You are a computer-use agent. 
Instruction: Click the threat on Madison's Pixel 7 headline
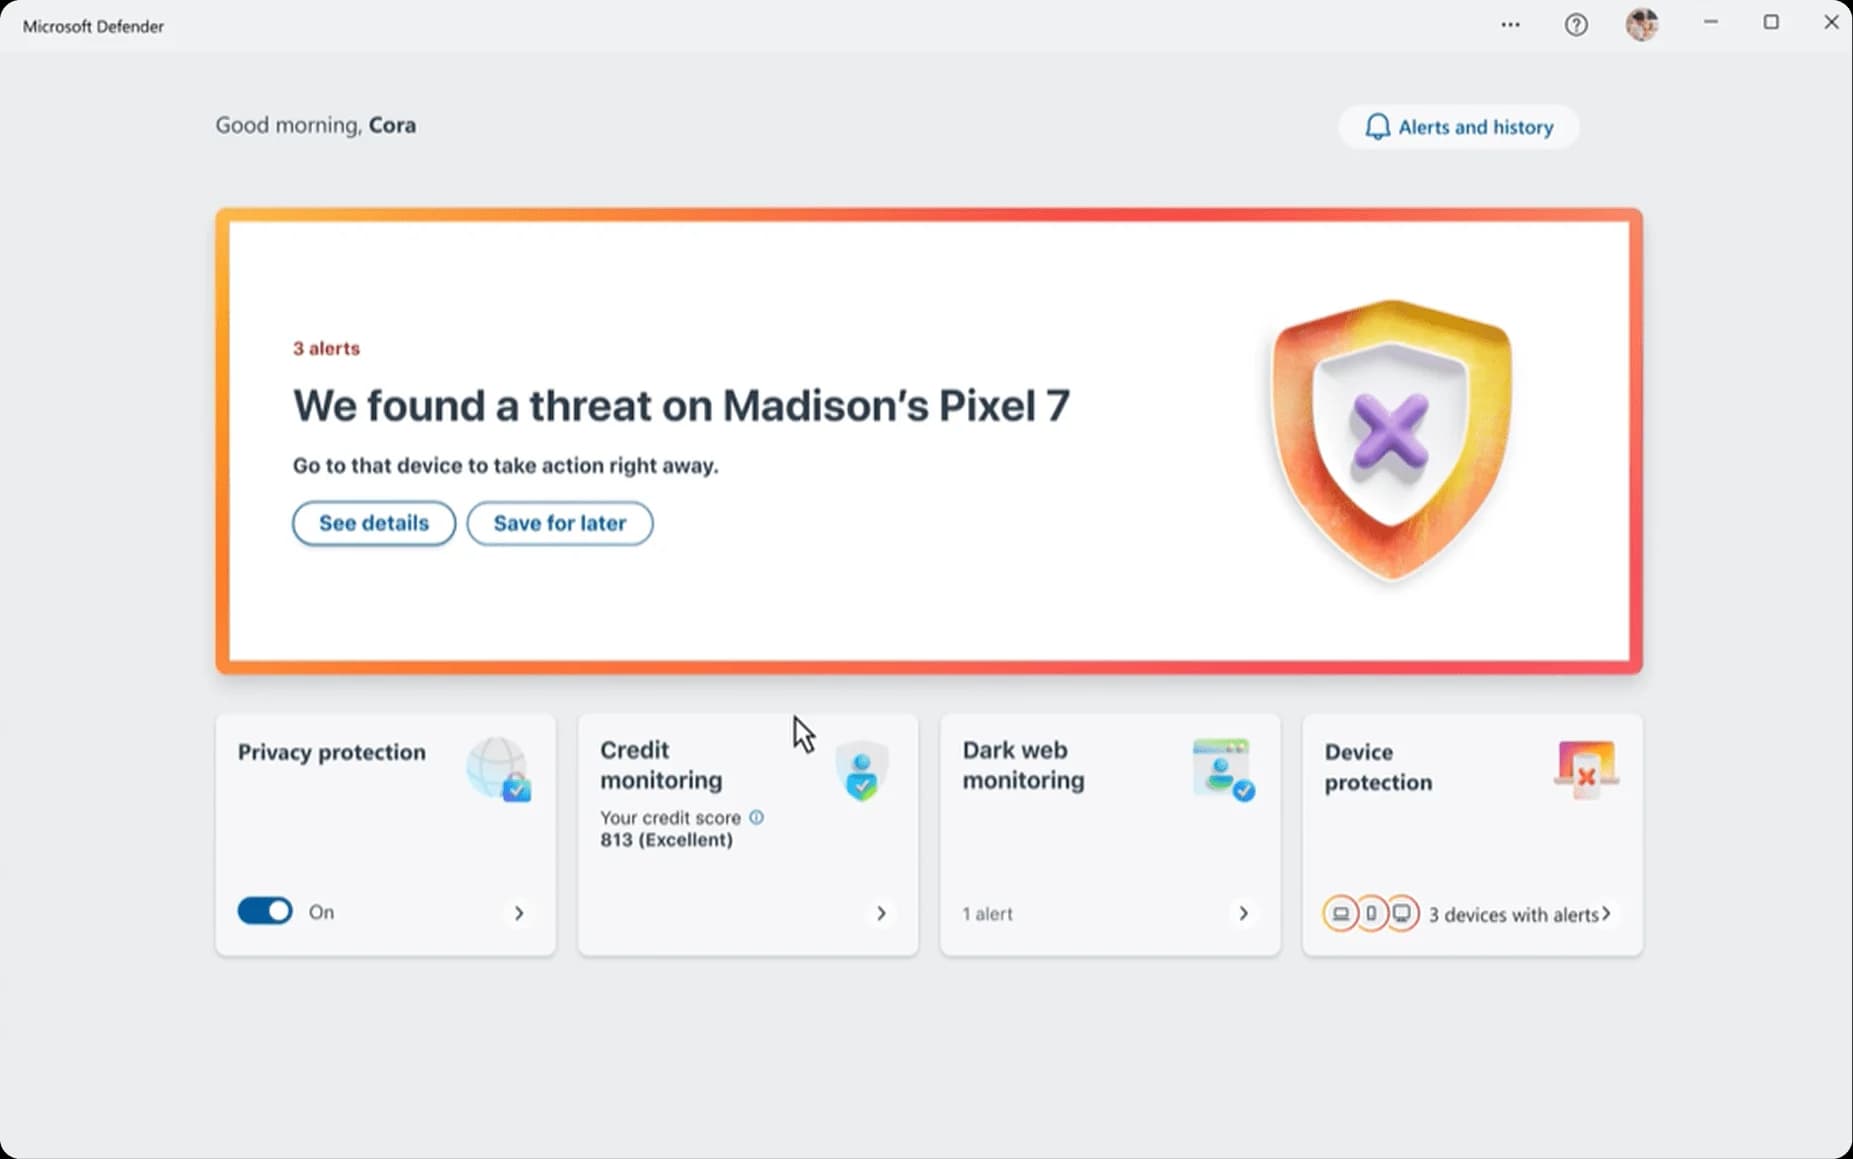(x=681, y=406)
